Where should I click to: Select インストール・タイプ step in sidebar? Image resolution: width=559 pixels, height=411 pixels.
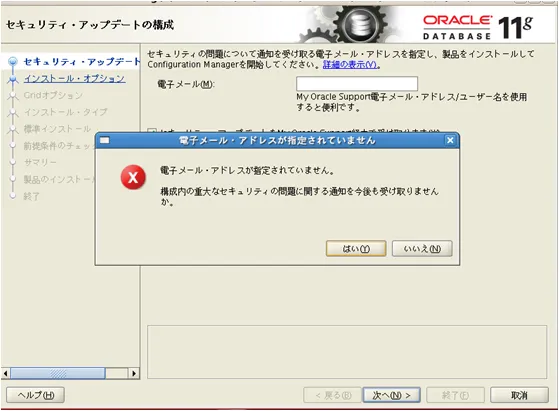pos(65,112)
